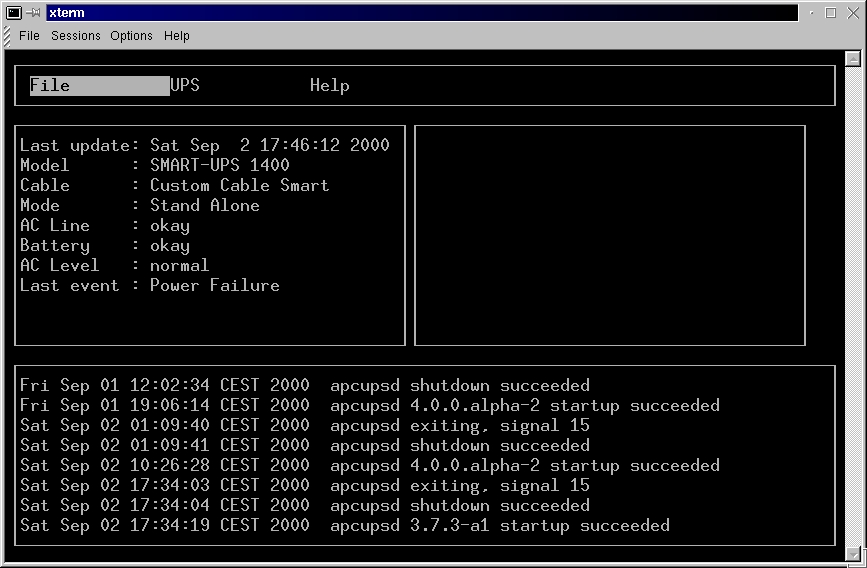This screenshot has height=568, width=867.
Task: Maximize the xterm window
Action: (830, 13)
